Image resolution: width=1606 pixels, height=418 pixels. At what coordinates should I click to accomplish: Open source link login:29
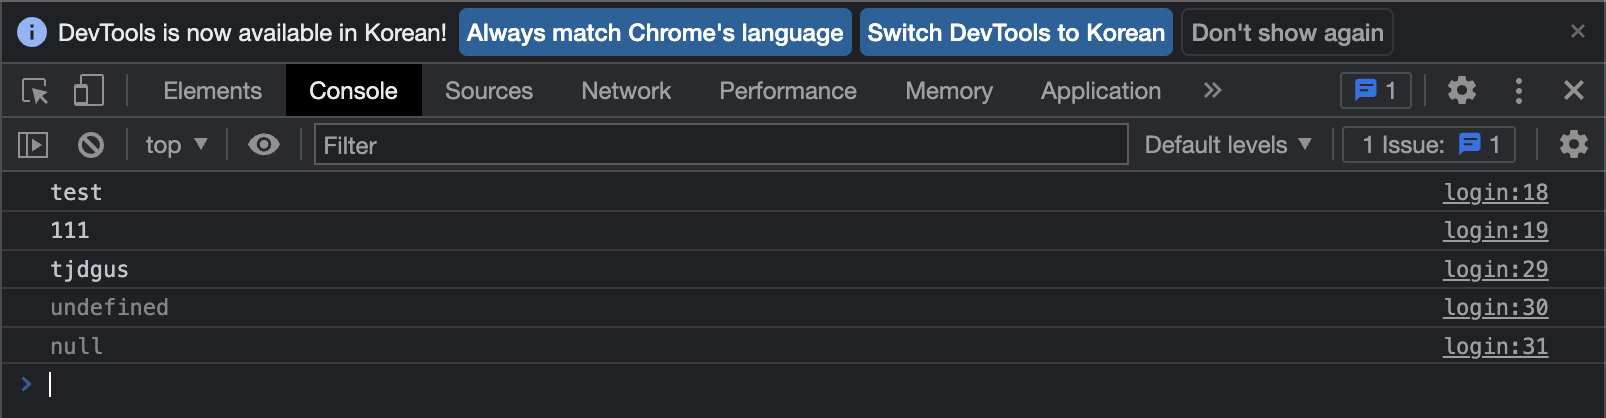tap(1495, 269)
